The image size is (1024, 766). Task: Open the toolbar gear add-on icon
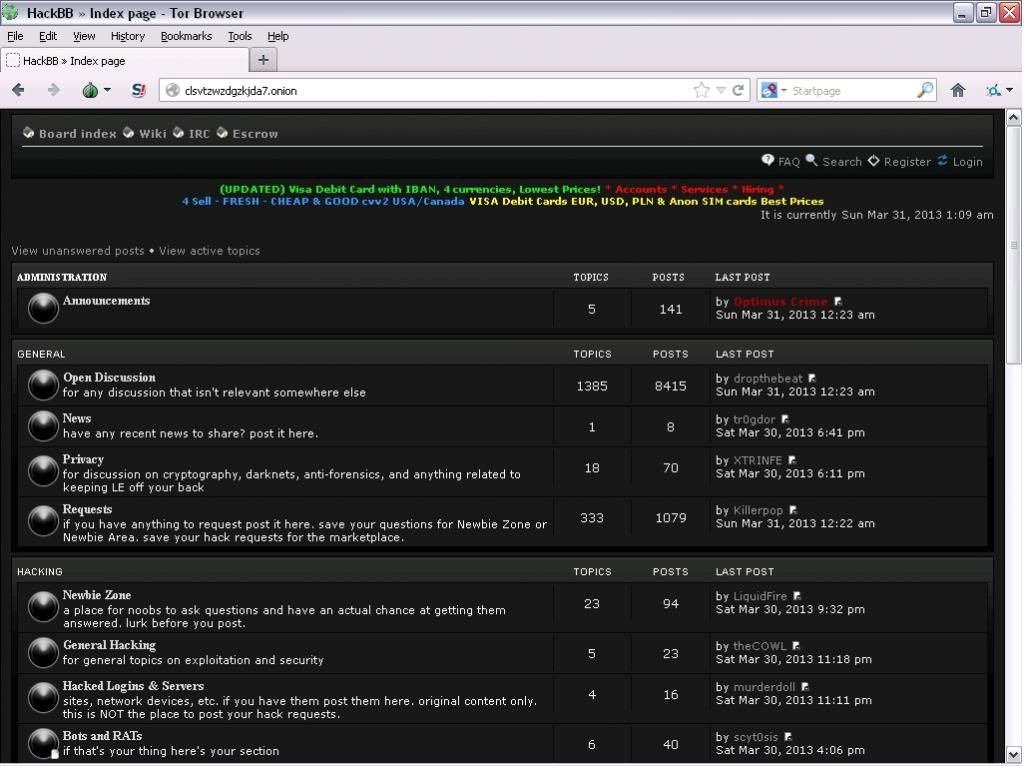point(993,90)
